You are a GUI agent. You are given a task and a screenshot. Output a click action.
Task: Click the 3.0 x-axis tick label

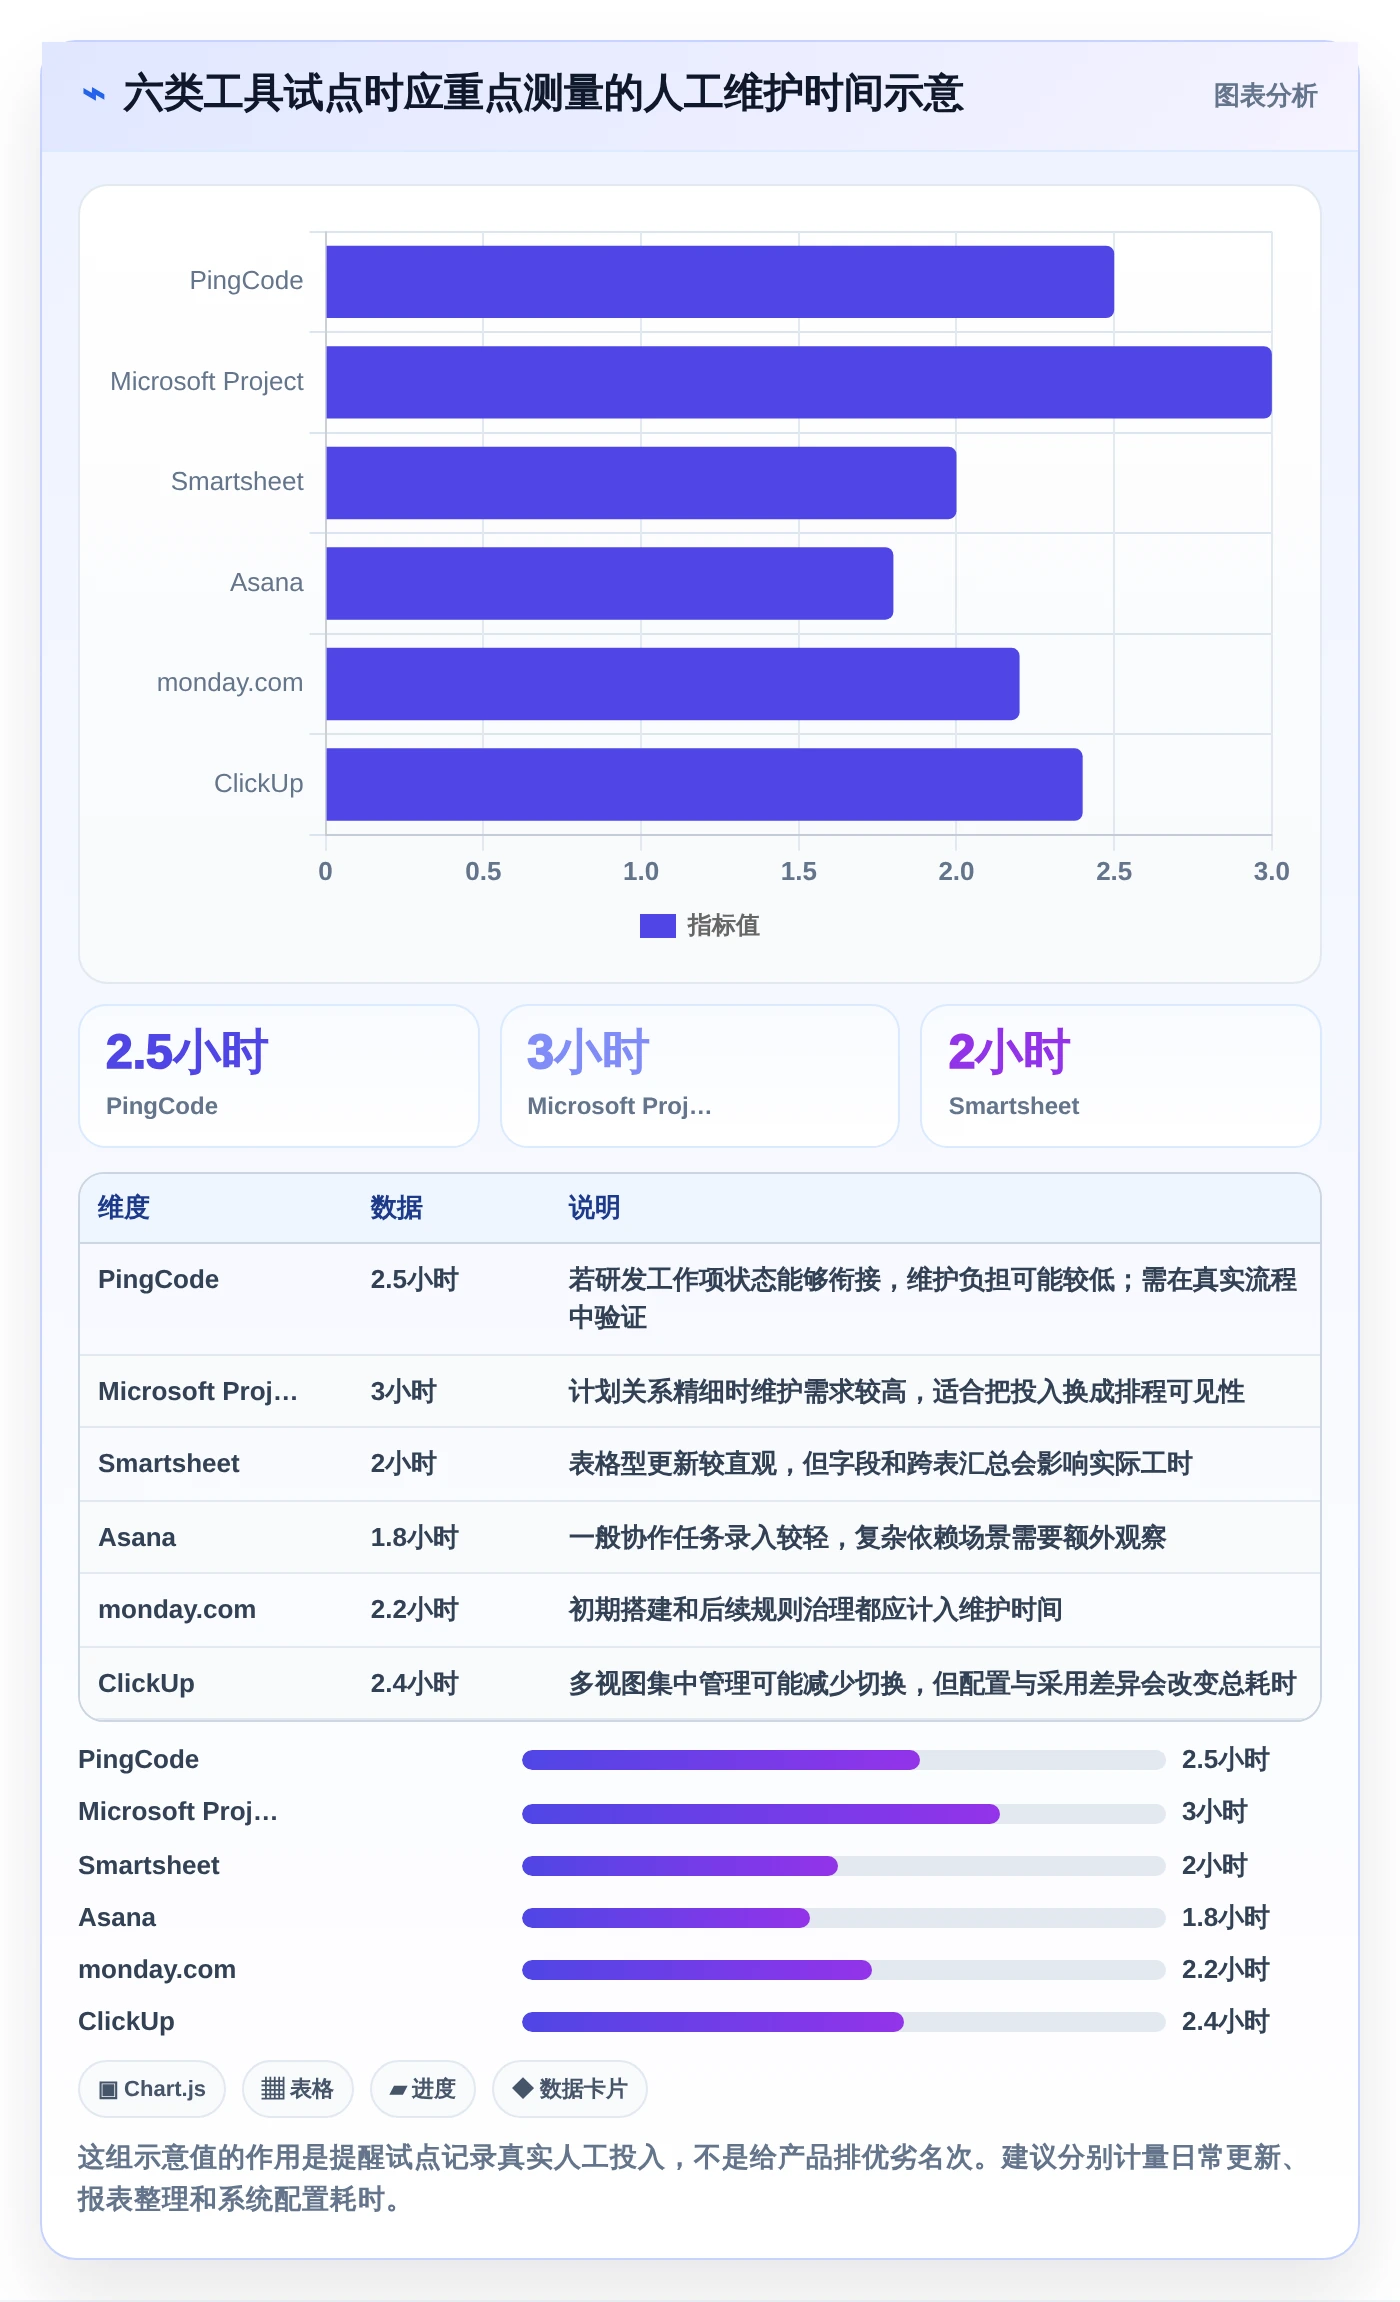[1271, 872]
